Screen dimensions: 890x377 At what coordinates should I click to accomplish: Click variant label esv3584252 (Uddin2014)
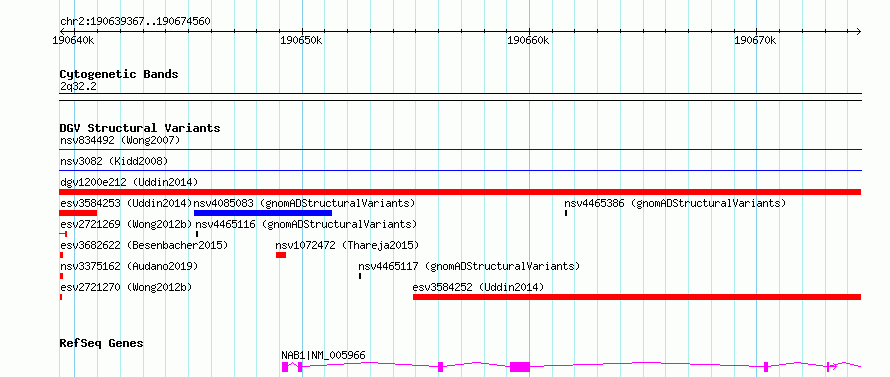[478, 287]
